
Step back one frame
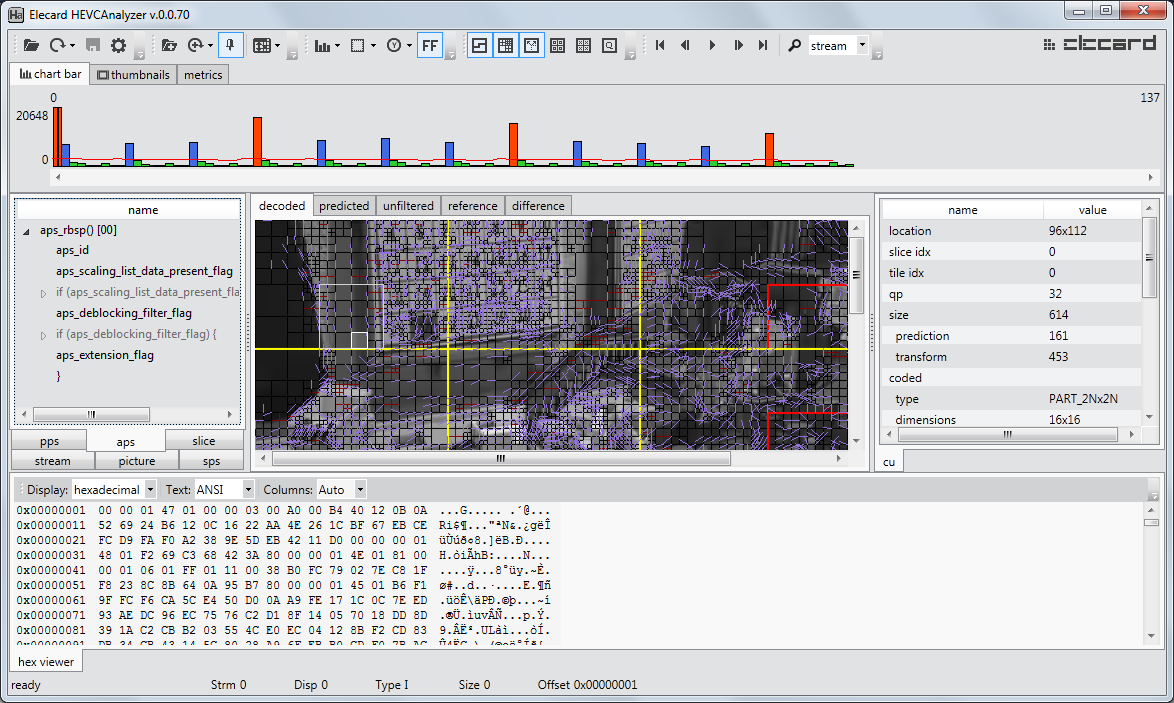(685, 46)
